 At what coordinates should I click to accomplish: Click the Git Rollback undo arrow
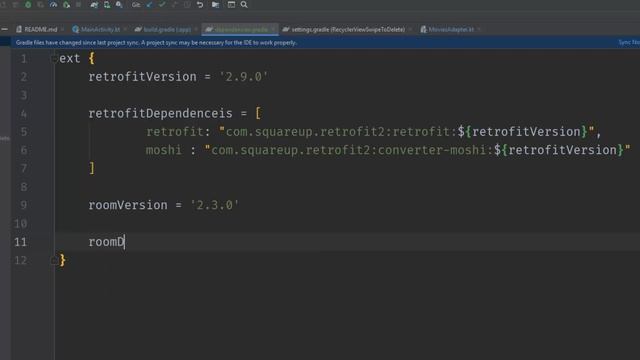click(x=200, y=4)
